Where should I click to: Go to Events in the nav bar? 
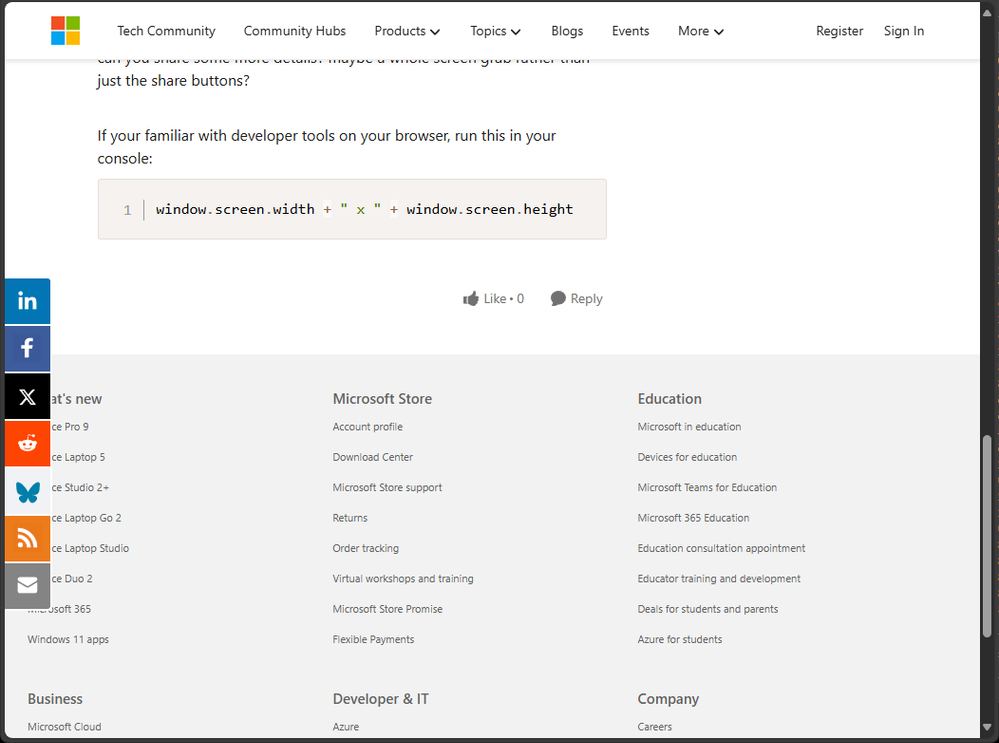pyautogui.click(x=630, y=31)
